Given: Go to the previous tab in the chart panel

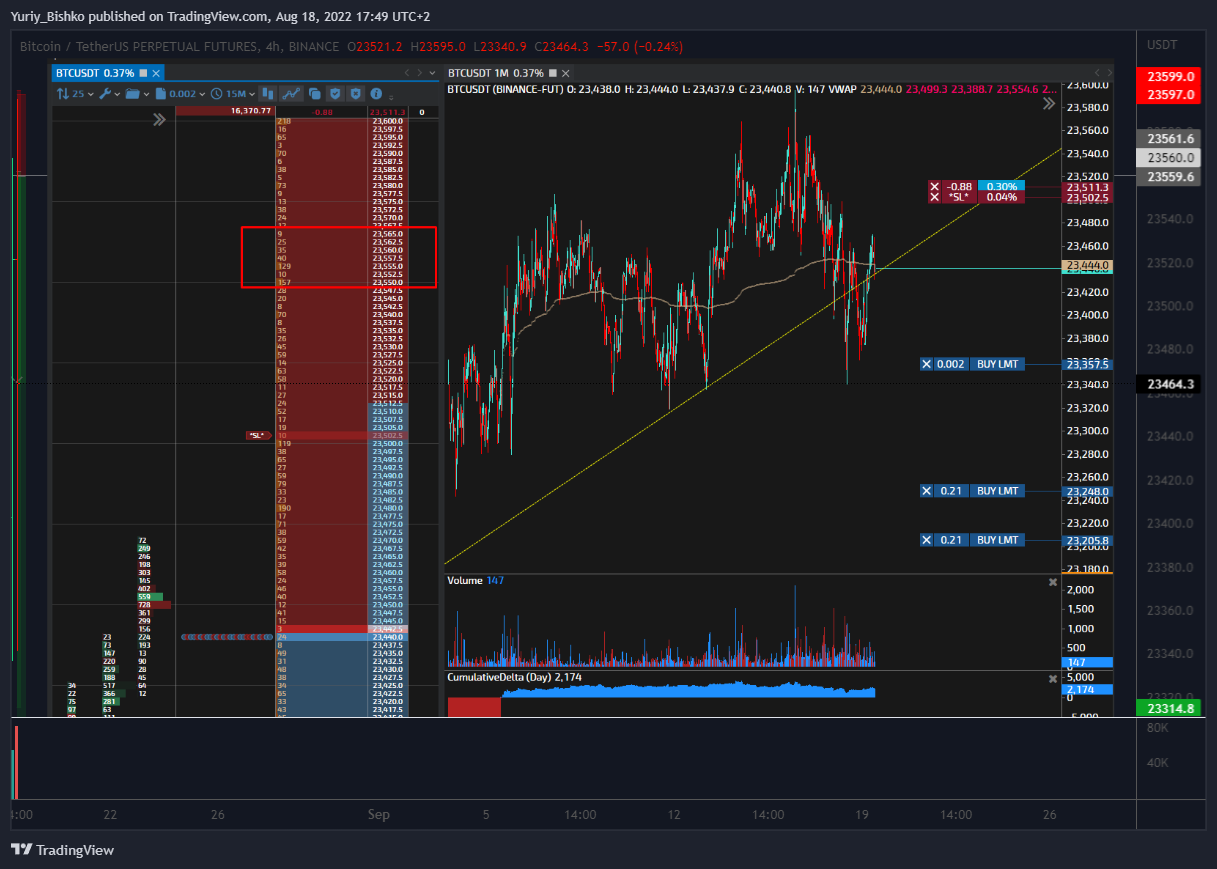Looking at the screenshot, I should (1096, 73).
